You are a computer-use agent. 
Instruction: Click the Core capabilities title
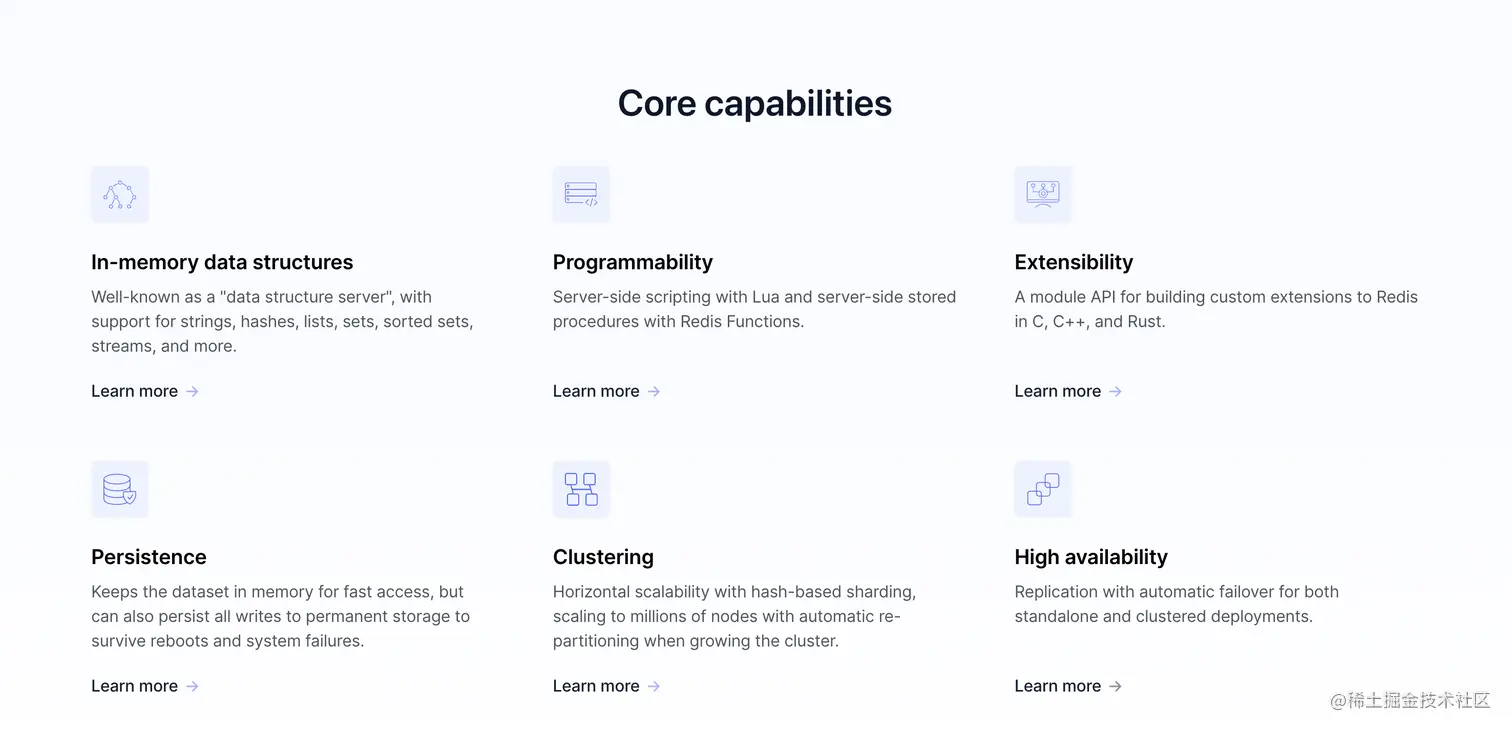coord(755,104)
